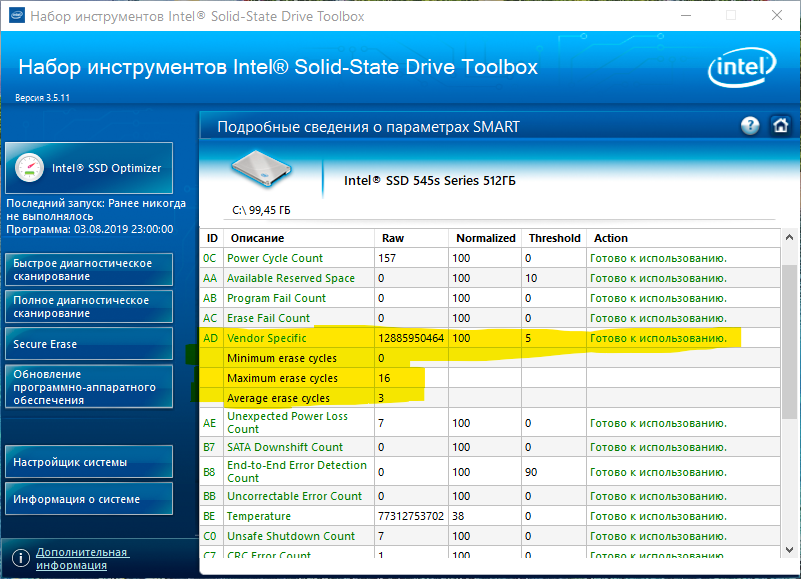Select the Vendor Specific AD row
Image resolution: width=801 pixels, height=579 pixels.
pyautogui.click(x=268, y=338)
